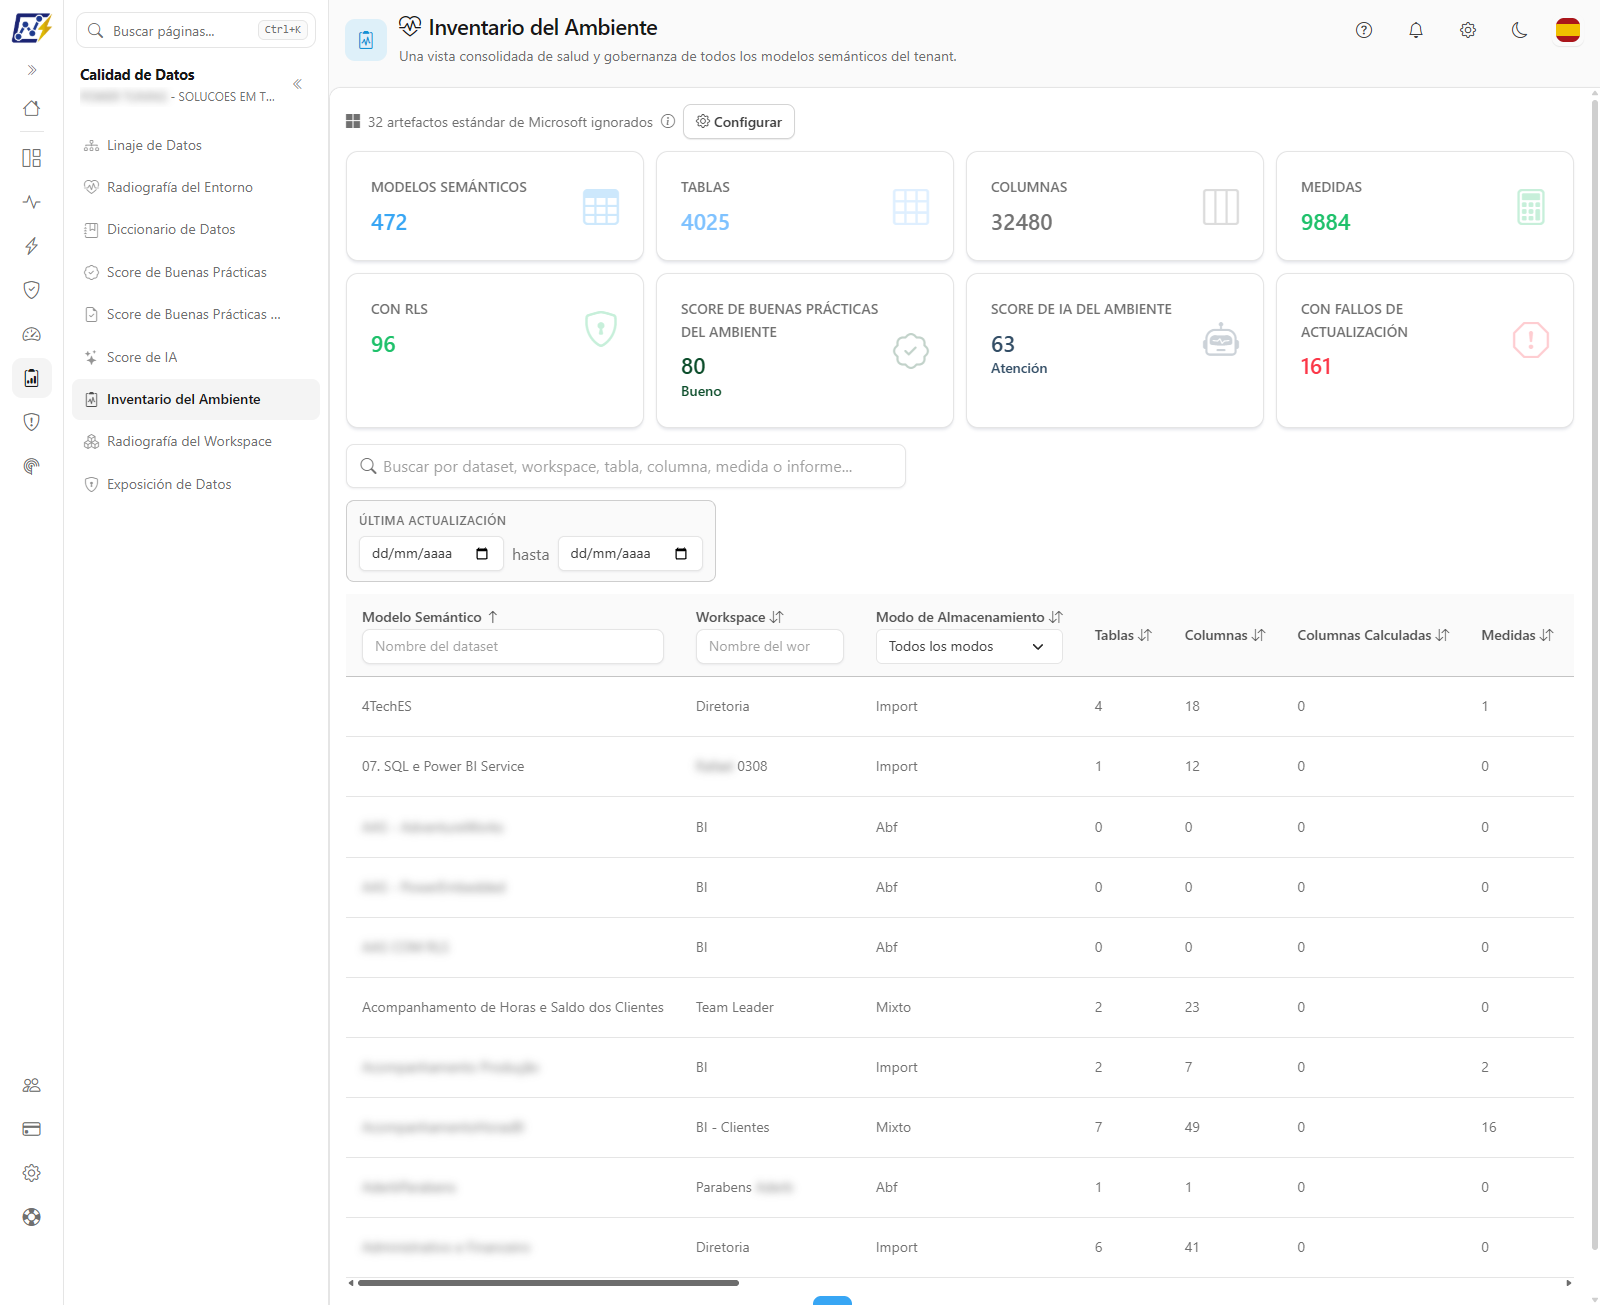Open Exposición de Datos page

pyautogui.click(x=196, y=484)
